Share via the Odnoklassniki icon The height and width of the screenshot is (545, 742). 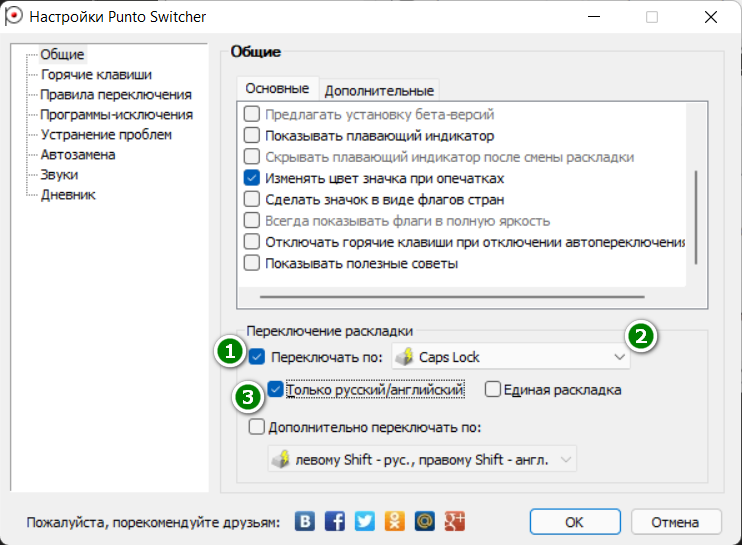[x=395, y=521]
